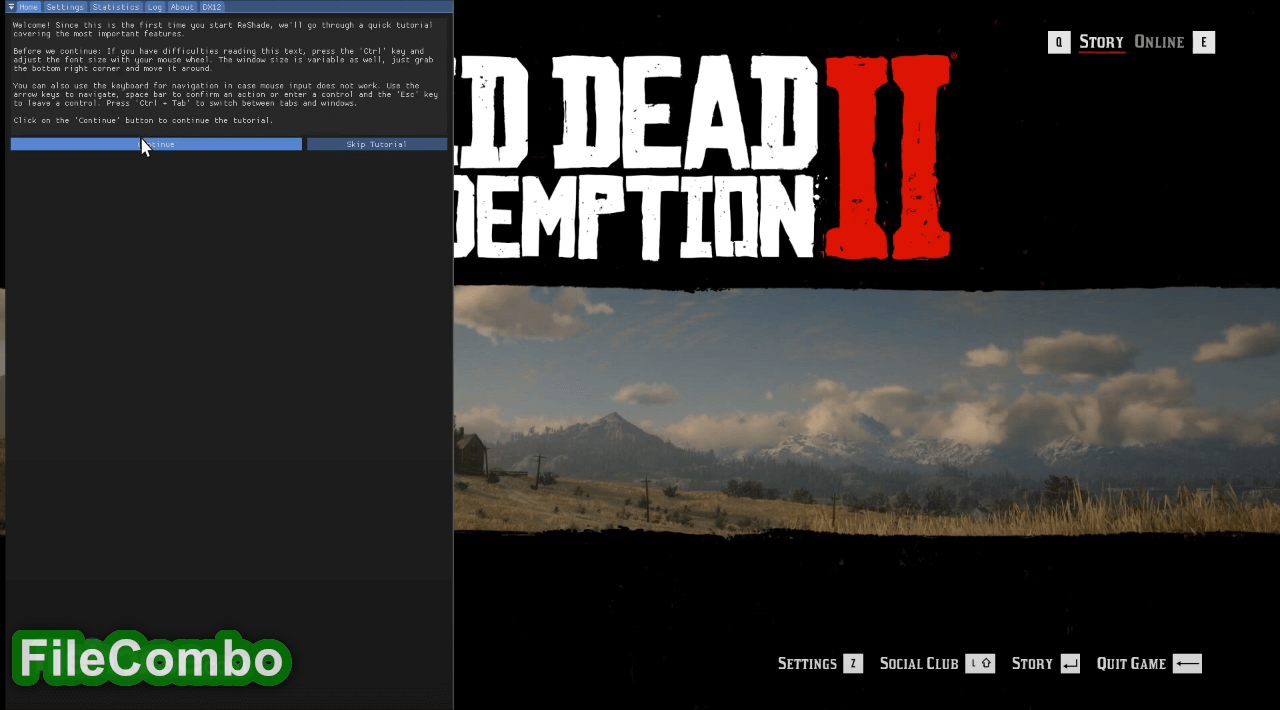
Task: Open the ReShade Settings tab
Action: point(65,7)
